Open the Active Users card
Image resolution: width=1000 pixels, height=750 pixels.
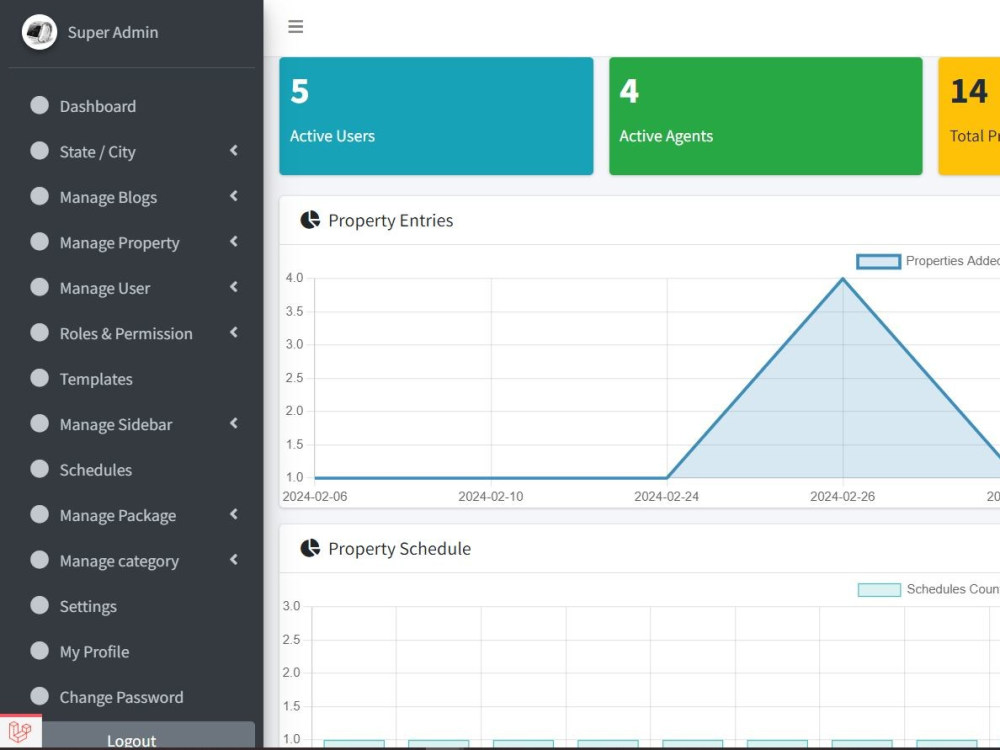click(436, 116)
